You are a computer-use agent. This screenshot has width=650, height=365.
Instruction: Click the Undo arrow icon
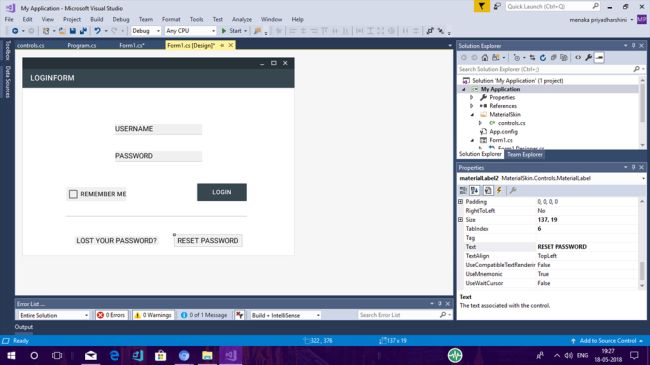click(x=97, y=31)
